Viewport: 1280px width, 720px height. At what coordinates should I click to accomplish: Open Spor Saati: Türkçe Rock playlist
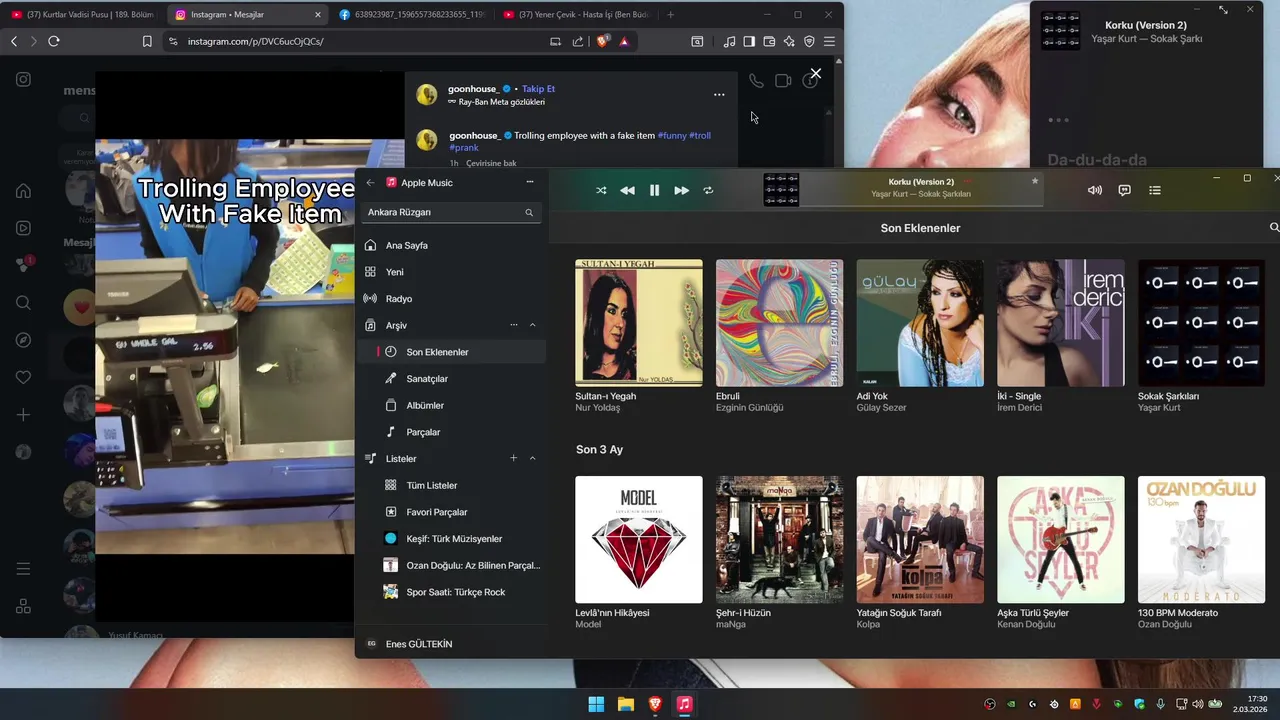click(451, 592)
